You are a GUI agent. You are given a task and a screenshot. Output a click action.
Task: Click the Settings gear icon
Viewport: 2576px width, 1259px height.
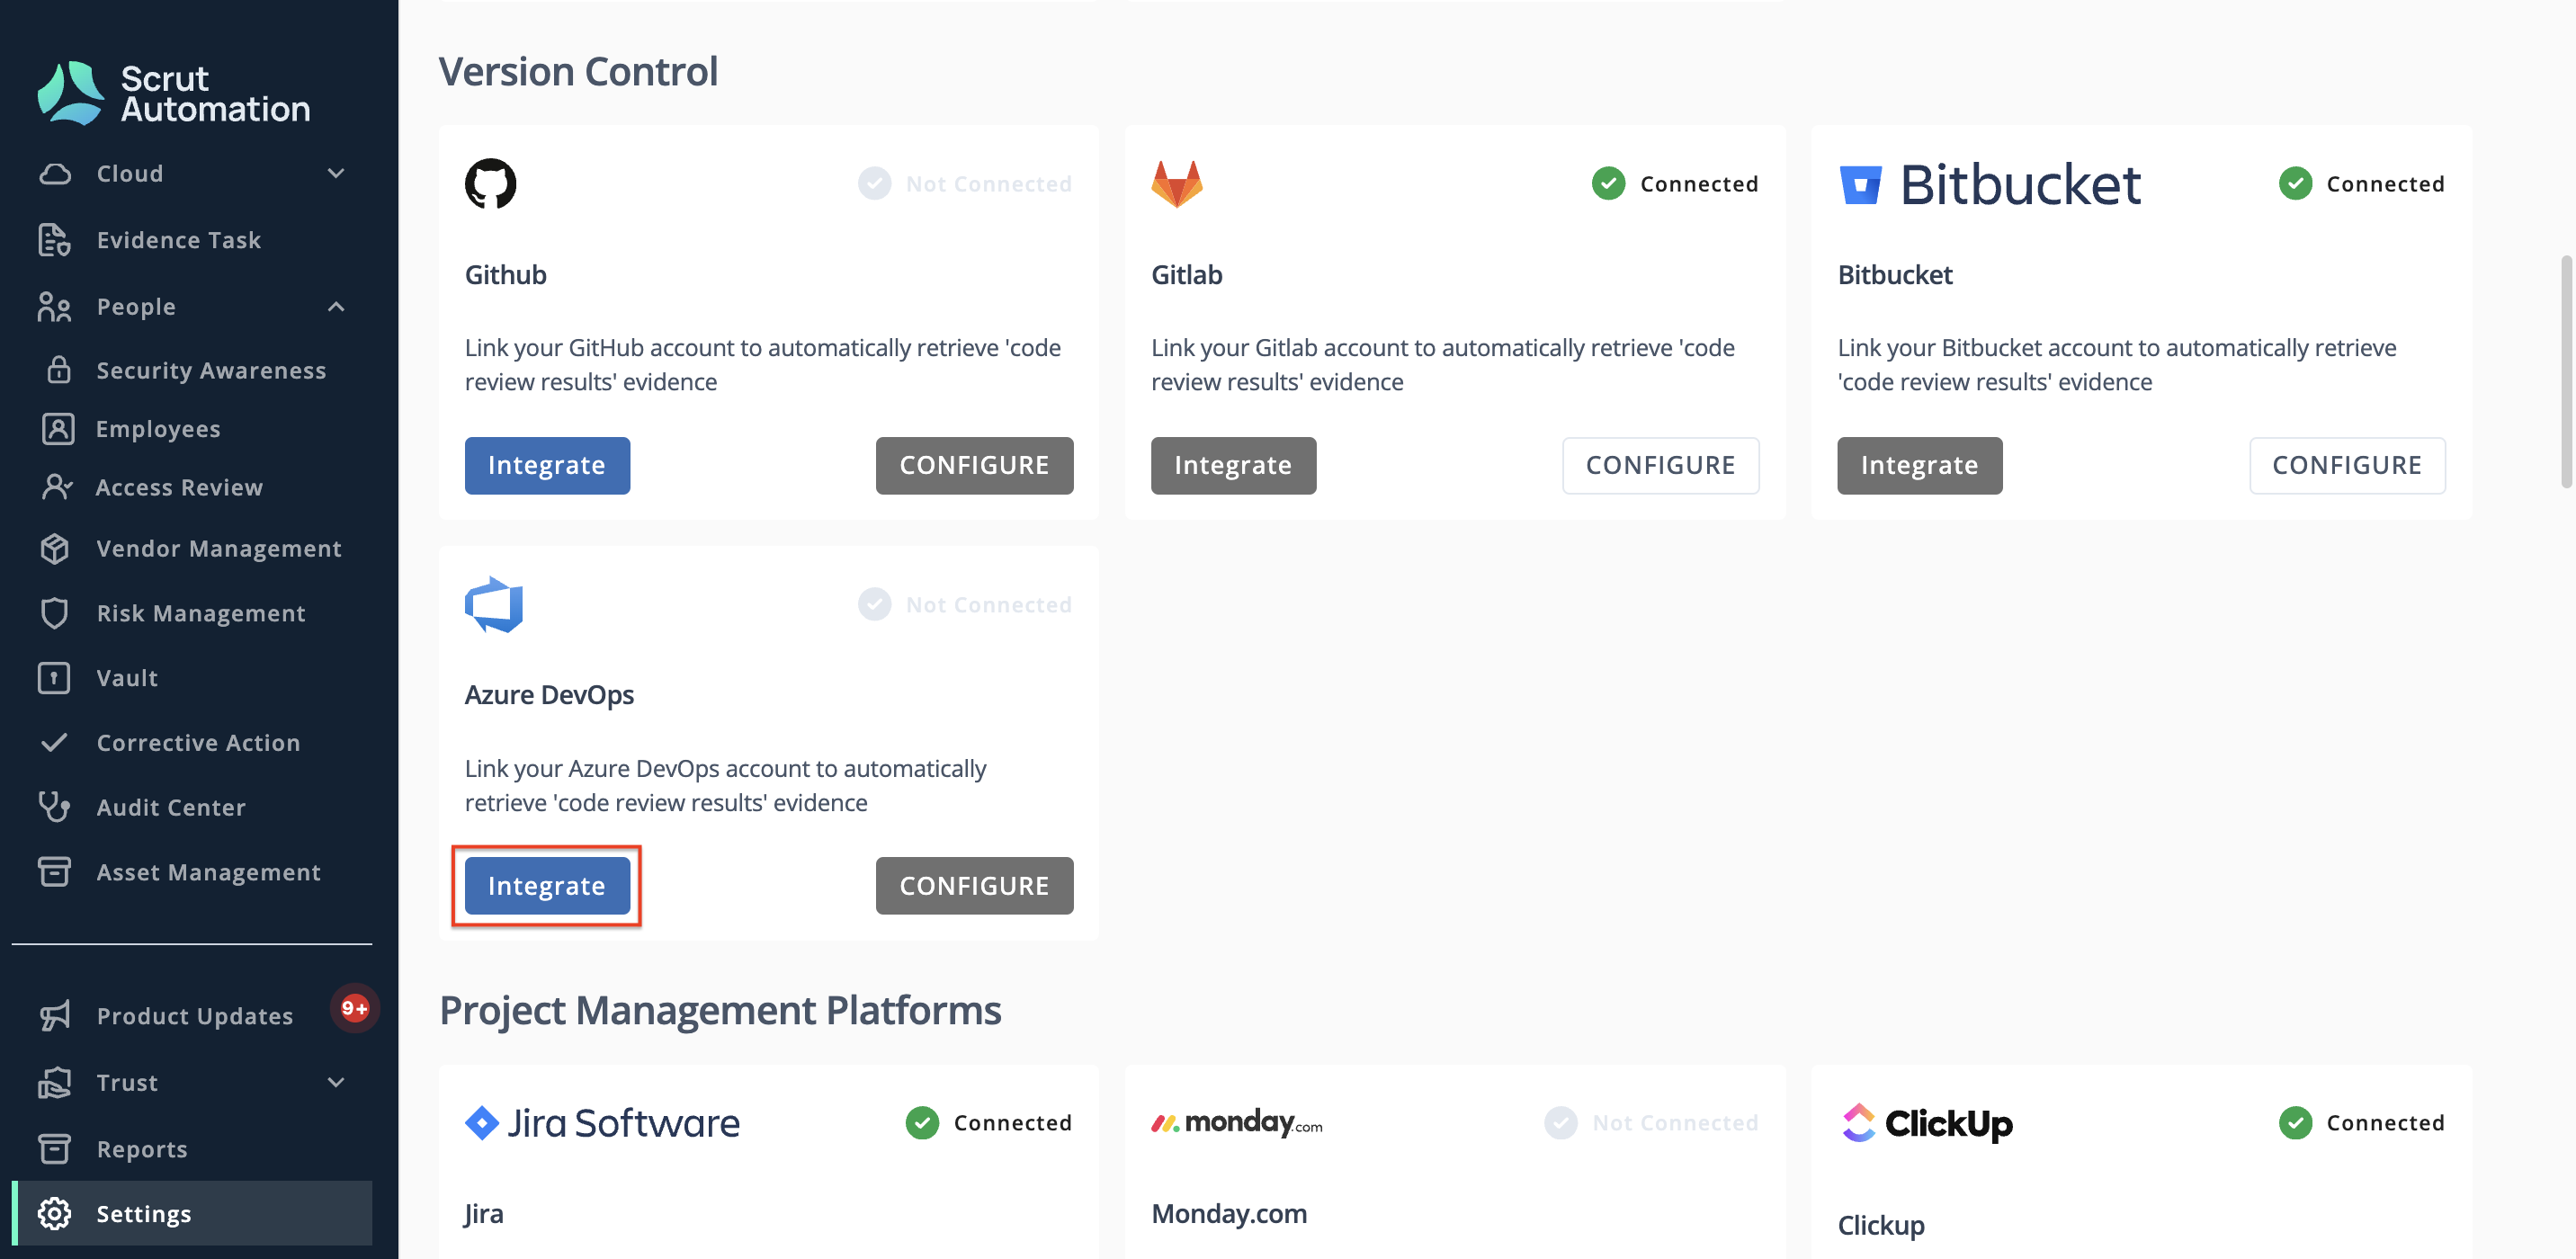(x=54, y=1213)
